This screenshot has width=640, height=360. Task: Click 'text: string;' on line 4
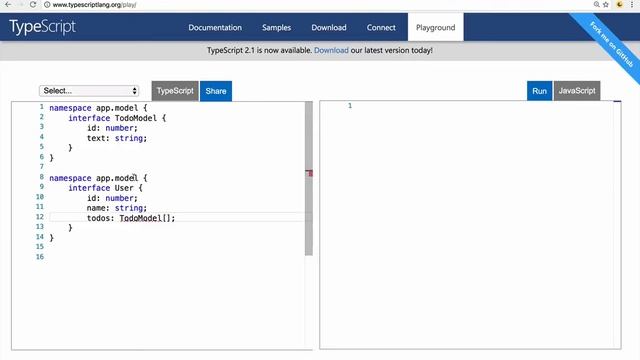tap(117, 138)
